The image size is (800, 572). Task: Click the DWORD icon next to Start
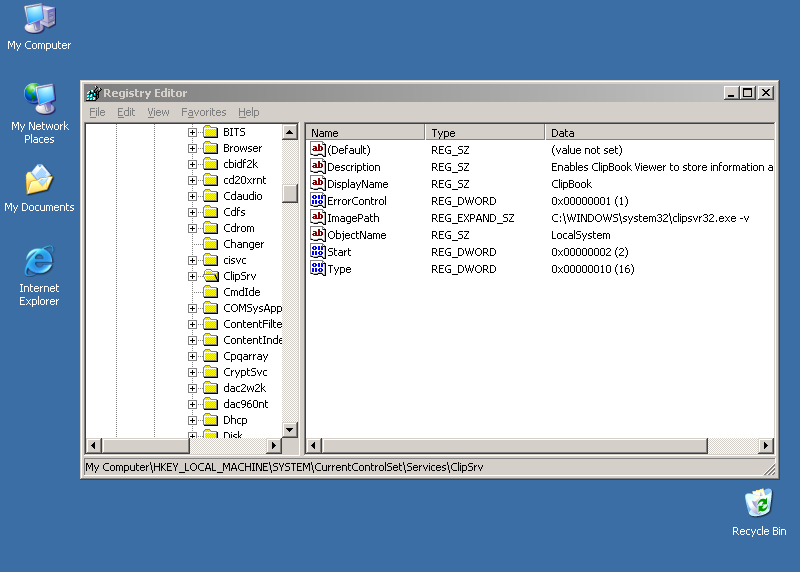tap(317, 251)
